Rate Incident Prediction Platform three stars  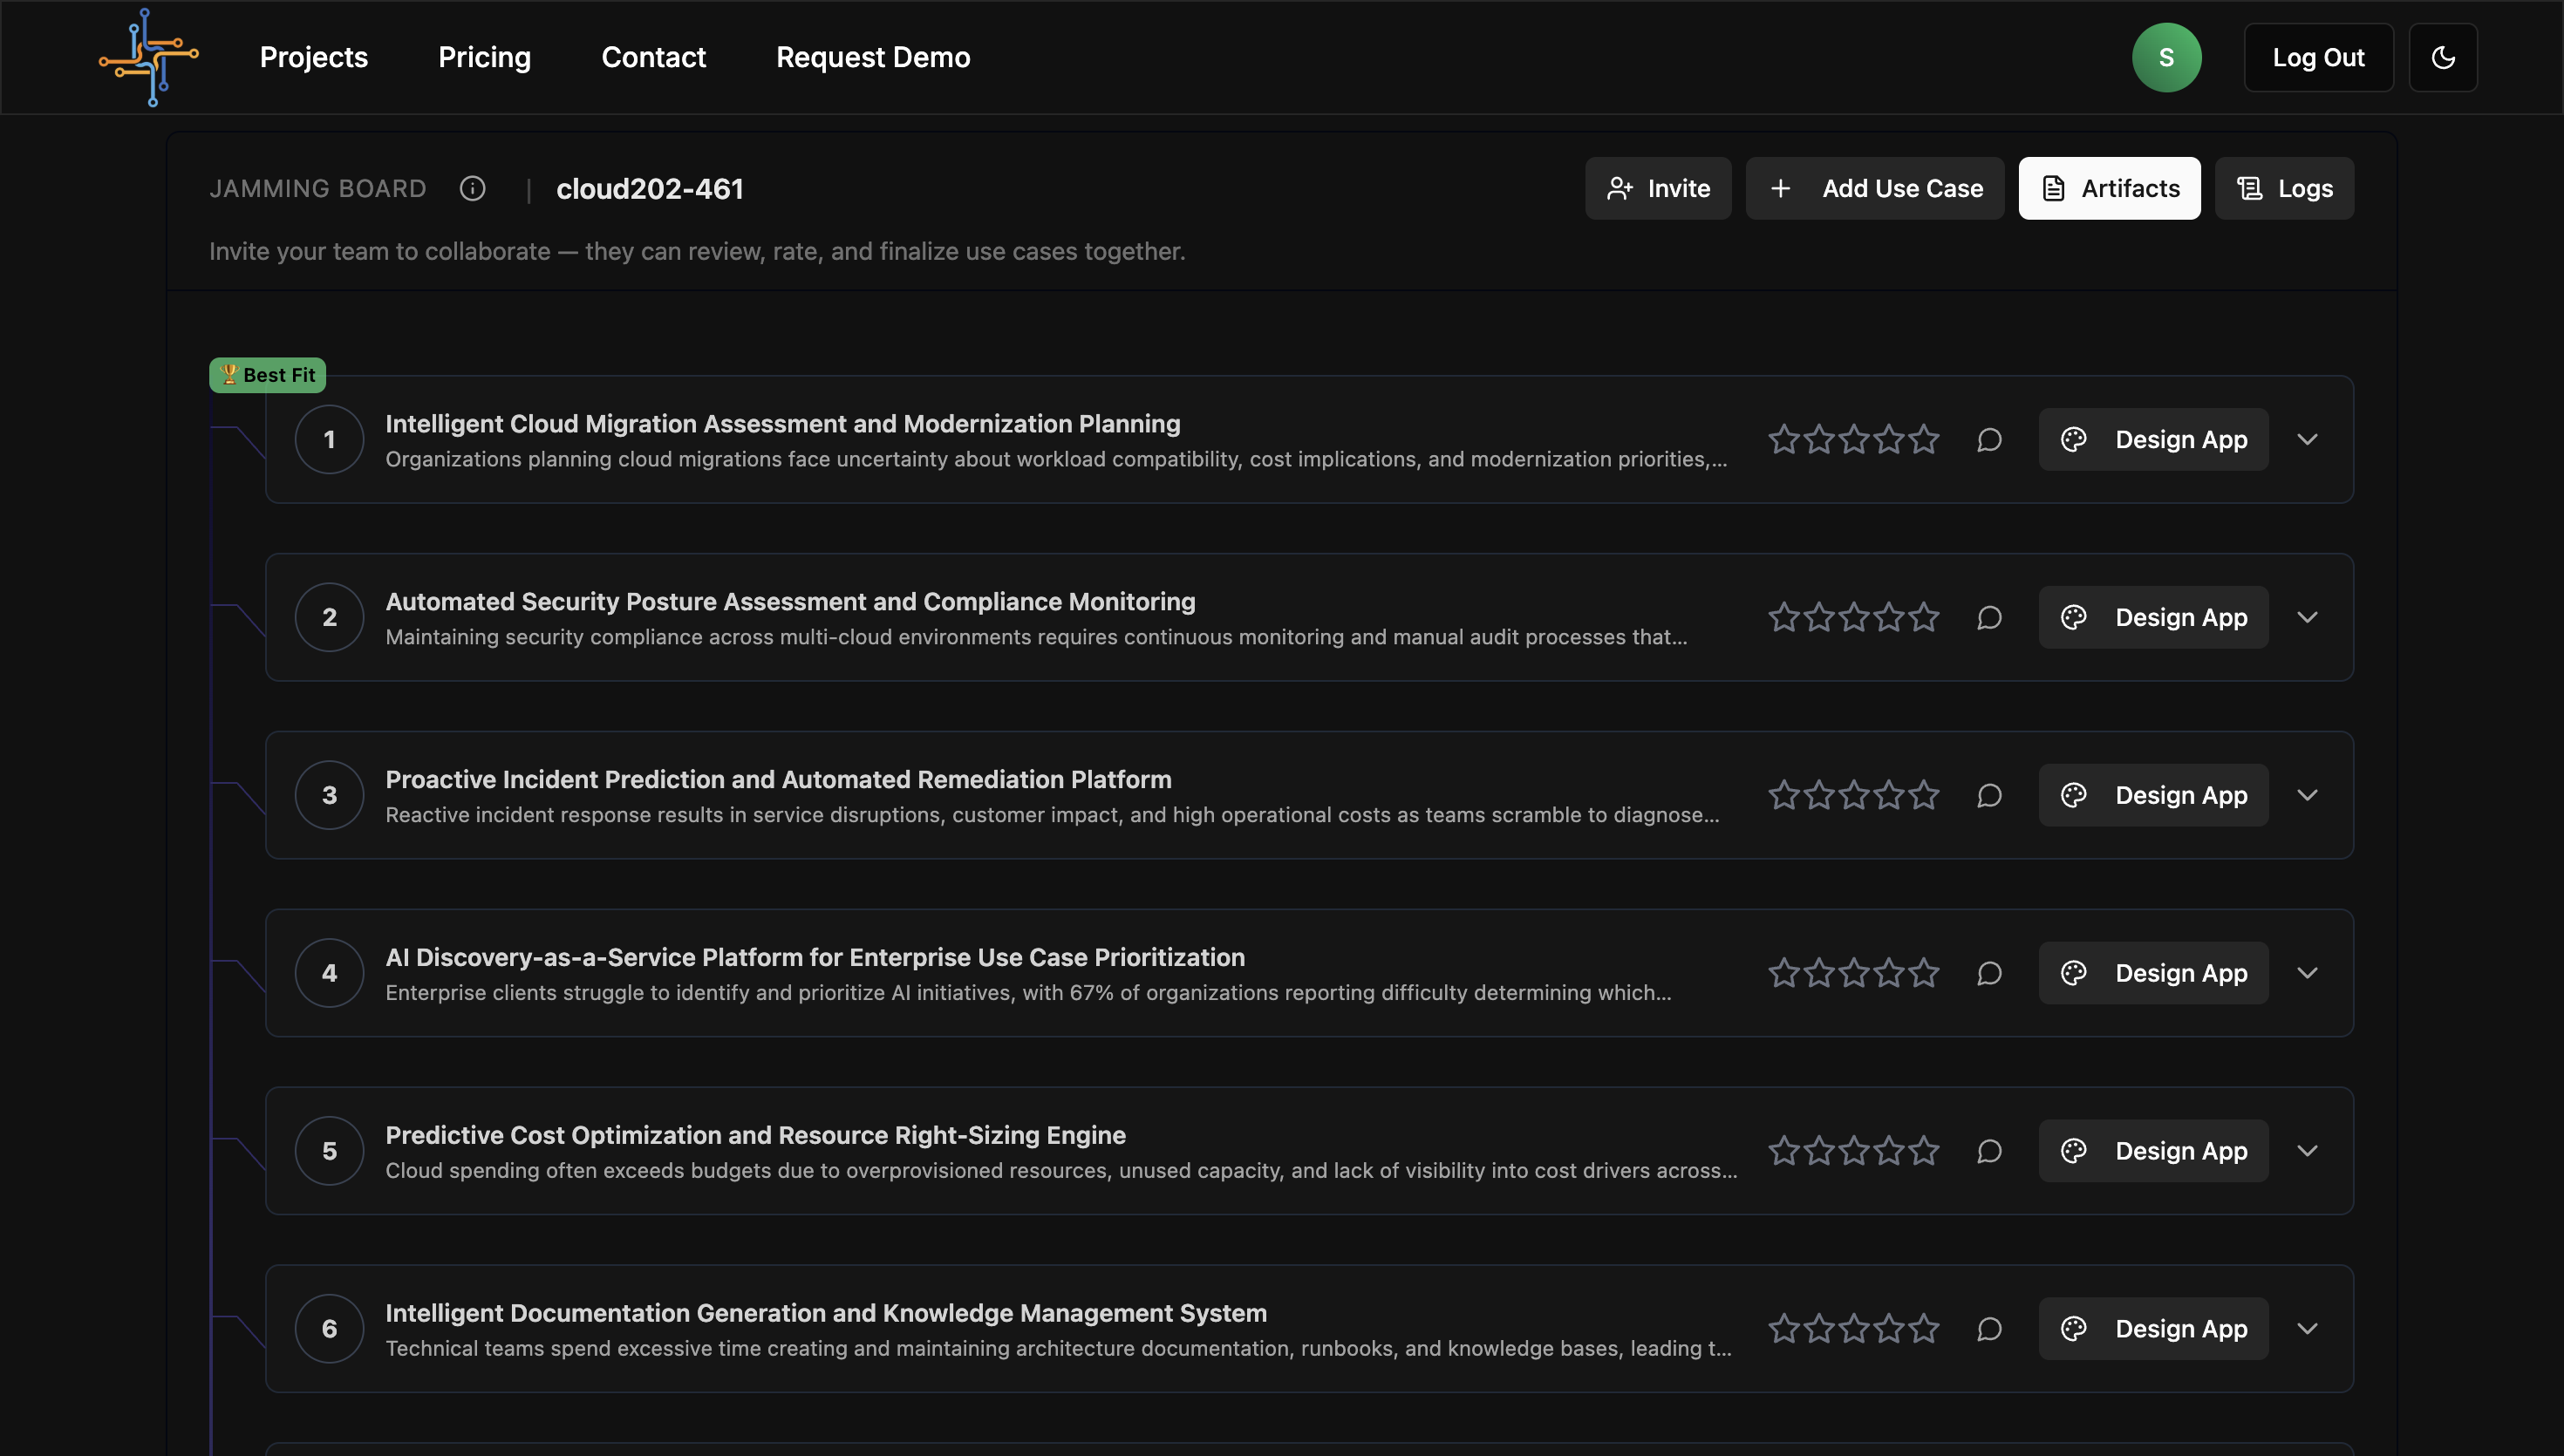(x=1854, y=796)
